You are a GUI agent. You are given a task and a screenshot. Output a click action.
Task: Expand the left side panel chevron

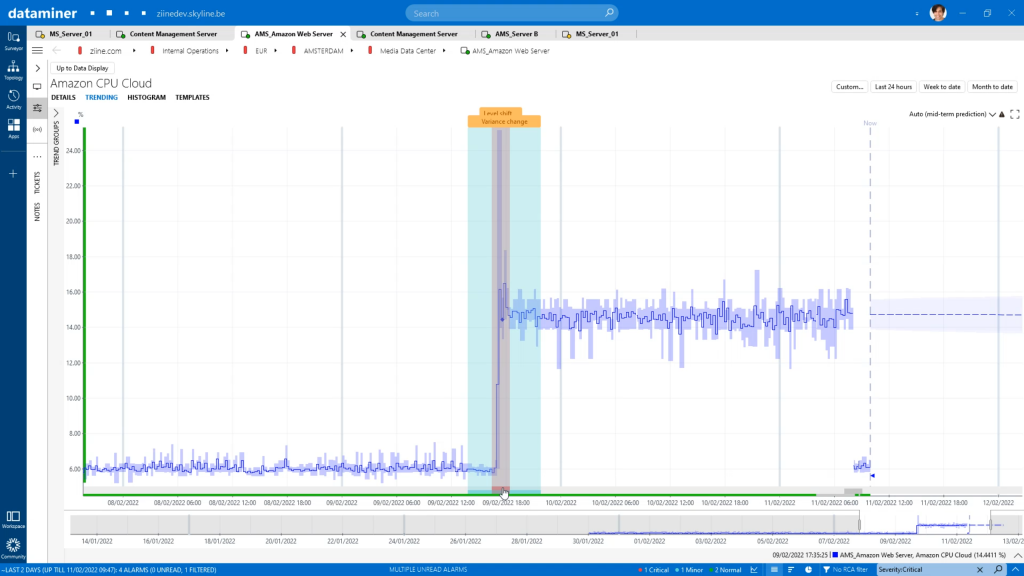click(x=37, y=68)
